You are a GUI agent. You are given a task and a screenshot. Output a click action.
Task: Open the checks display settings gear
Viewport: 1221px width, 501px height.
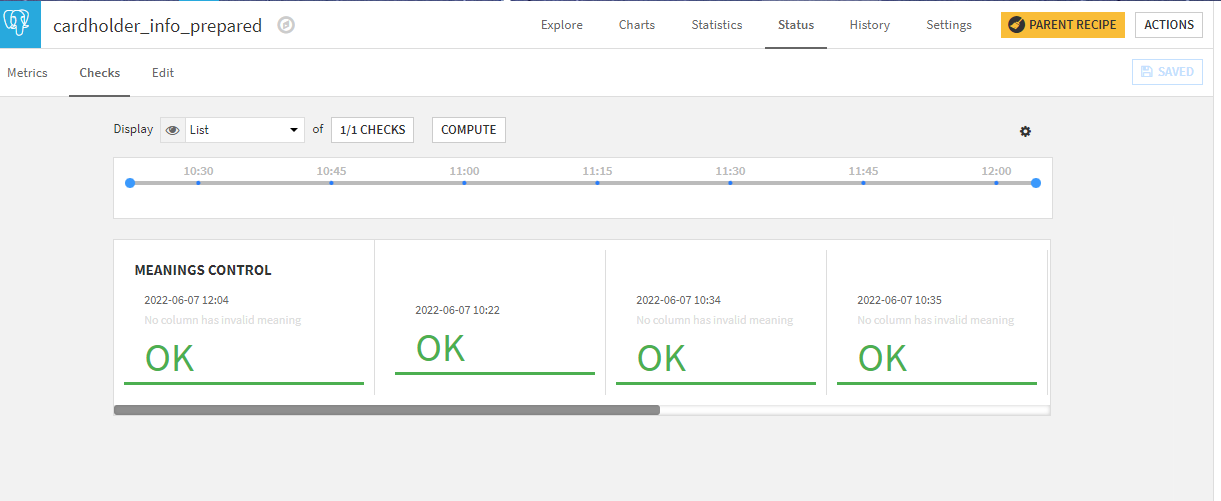1025,131
